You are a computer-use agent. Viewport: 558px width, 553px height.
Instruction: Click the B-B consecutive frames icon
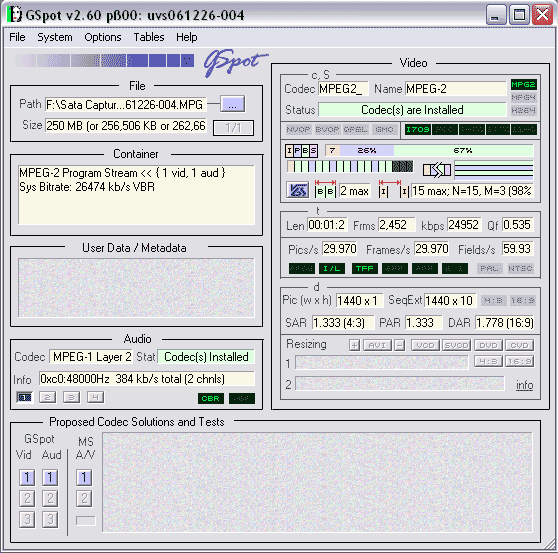(x=325, y=190)
